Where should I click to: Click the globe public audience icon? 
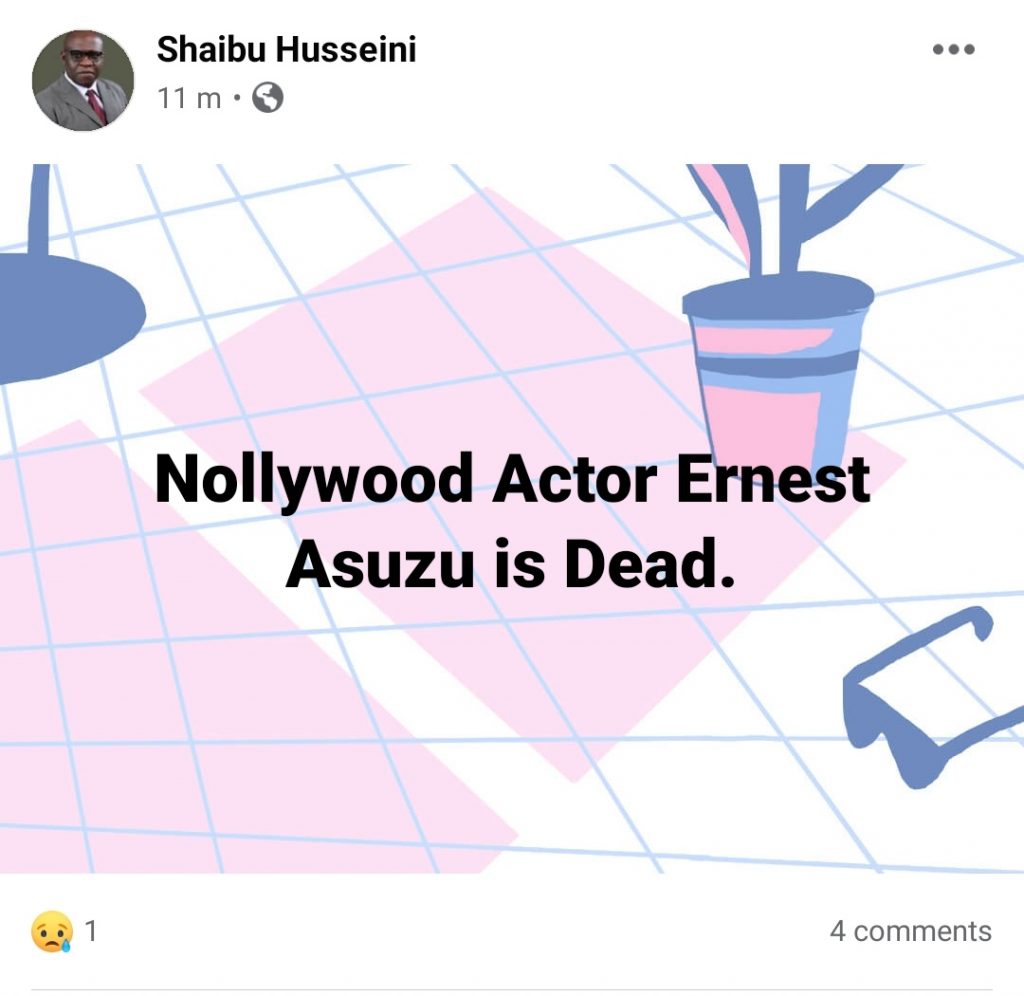(267, 98)
